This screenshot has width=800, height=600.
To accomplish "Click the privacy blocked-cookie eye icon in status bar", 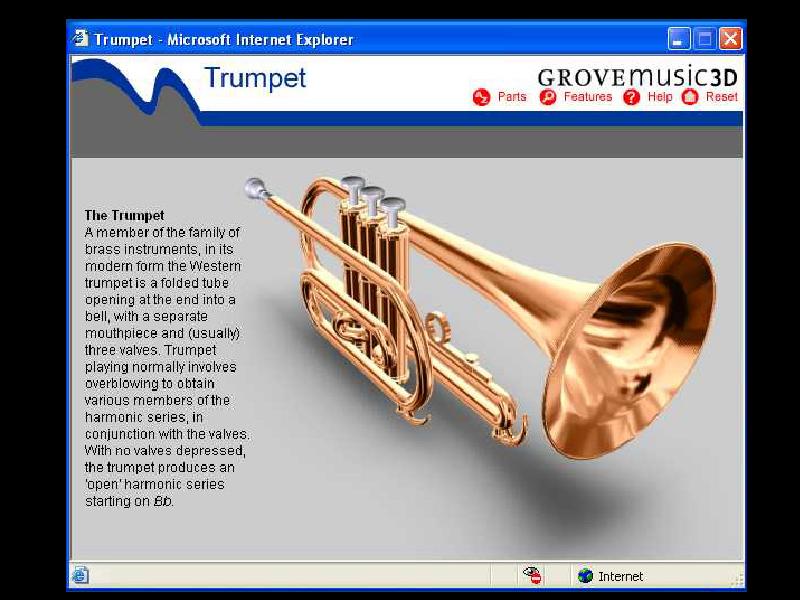I will click(532, 575).
